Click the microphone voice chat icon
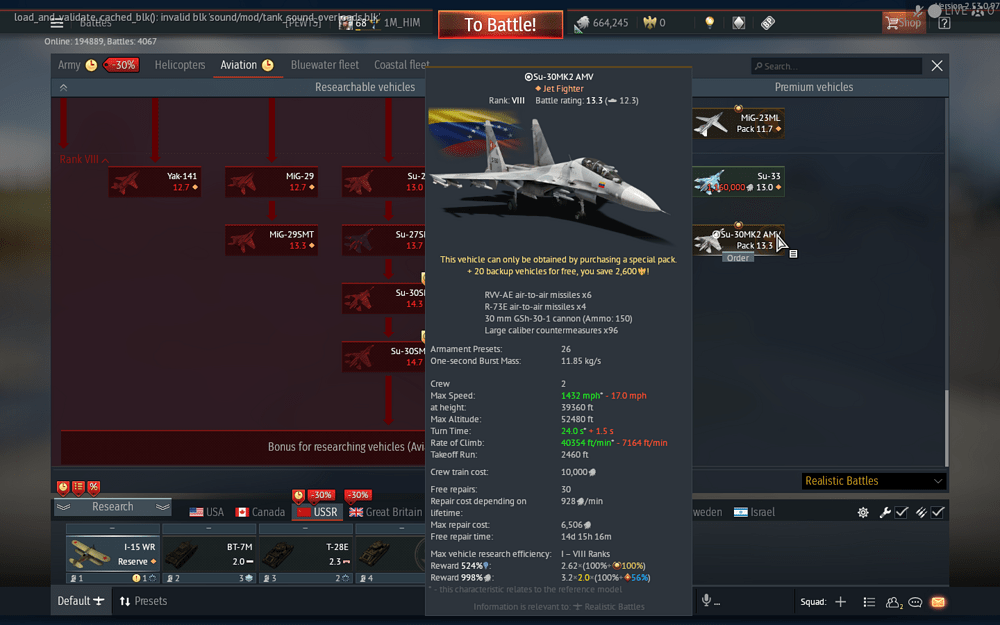The width and height of the screenshot is (1000, 625). 706,600
